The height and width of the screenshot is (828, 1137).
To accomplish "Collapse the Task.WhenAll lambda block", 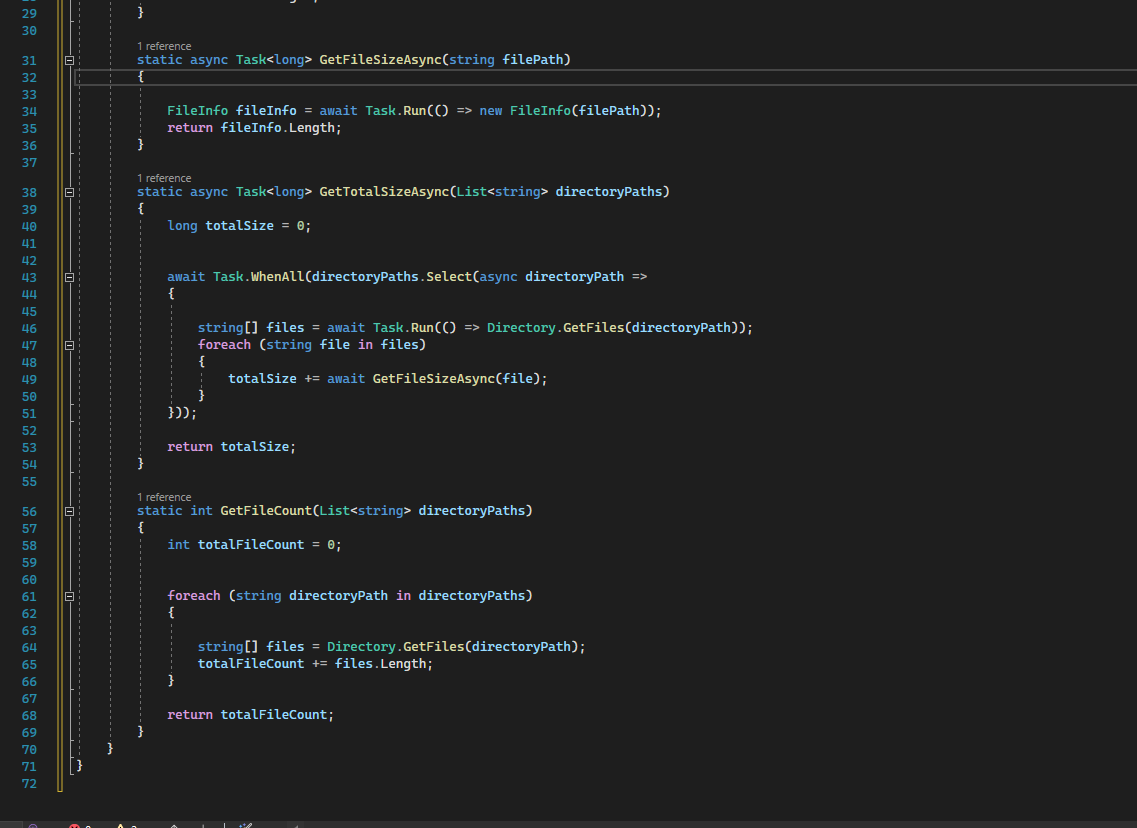I will coord(70,277).
